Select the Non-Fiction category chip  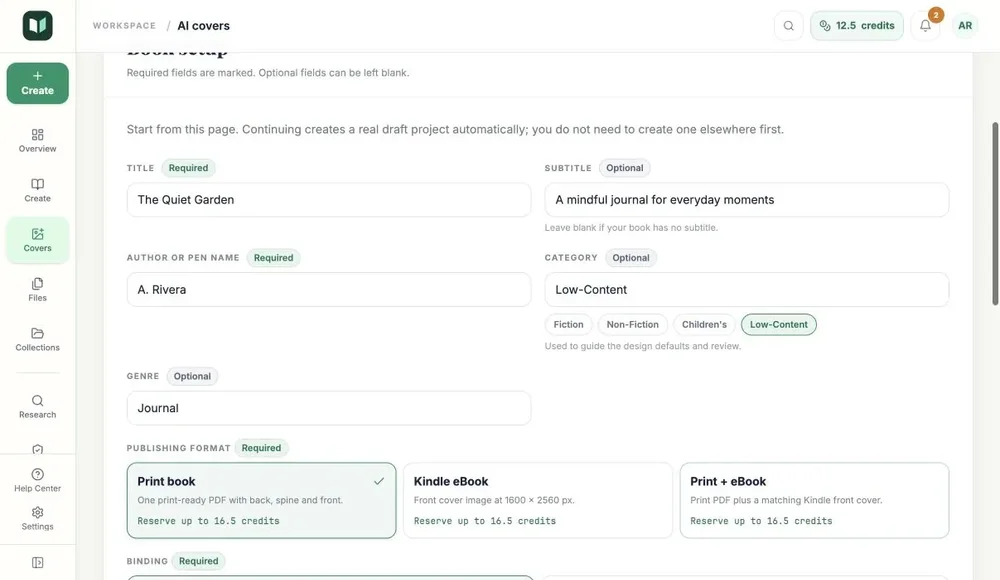coord(633,324)
